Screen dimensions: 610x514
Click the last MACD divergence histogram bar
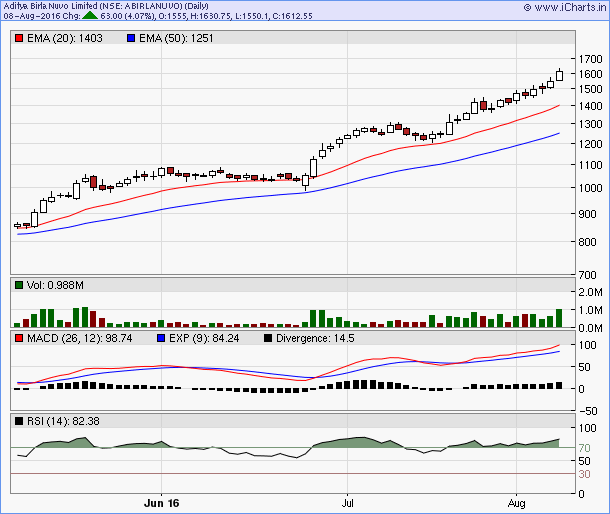click(x=559, y=386)
